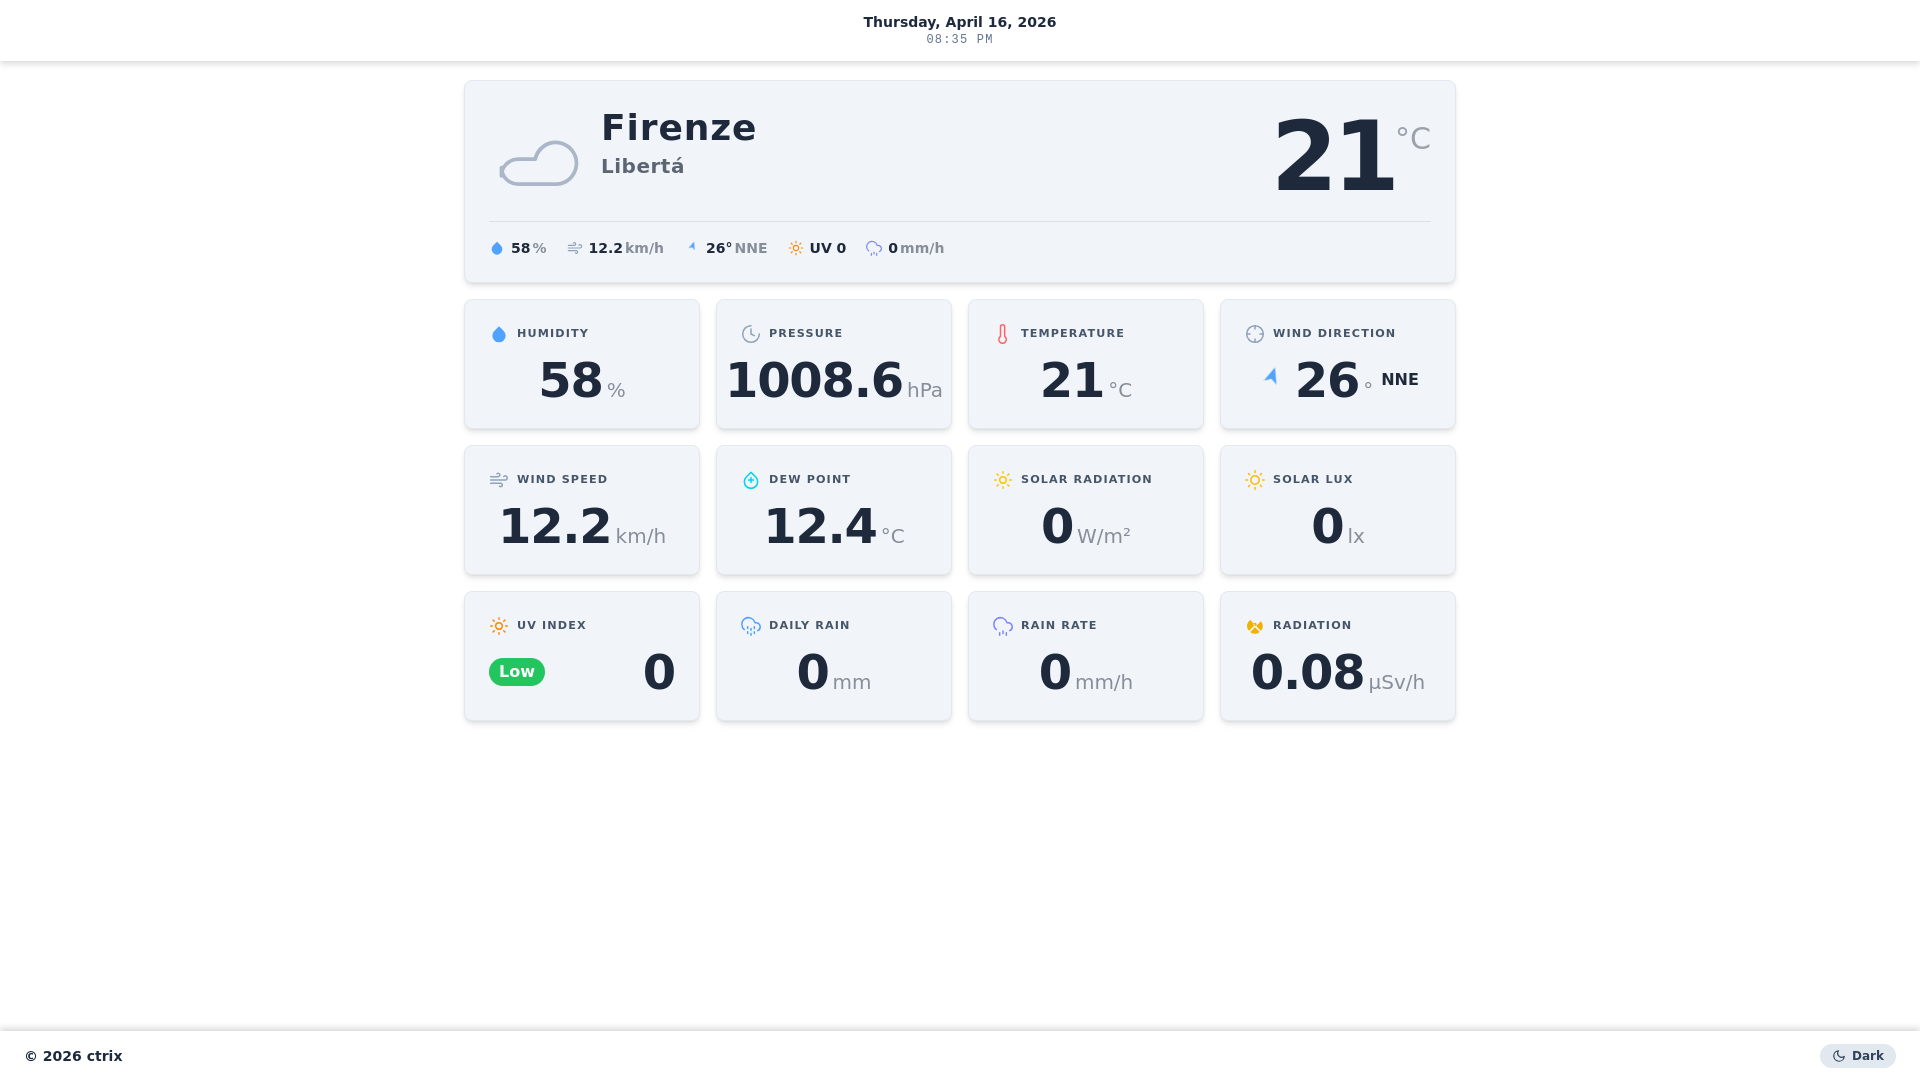Click the red thermometer icon
The width and height of the screenshot is (1920, 1080).
coord(1003,334)
